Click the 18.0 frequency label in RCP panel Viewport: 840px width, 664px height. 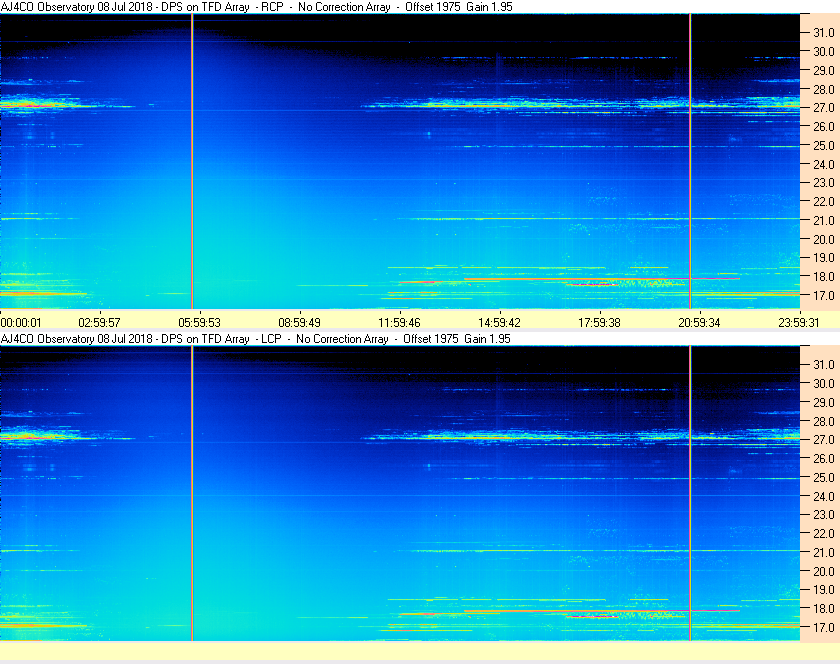click(x=824, y=277)
